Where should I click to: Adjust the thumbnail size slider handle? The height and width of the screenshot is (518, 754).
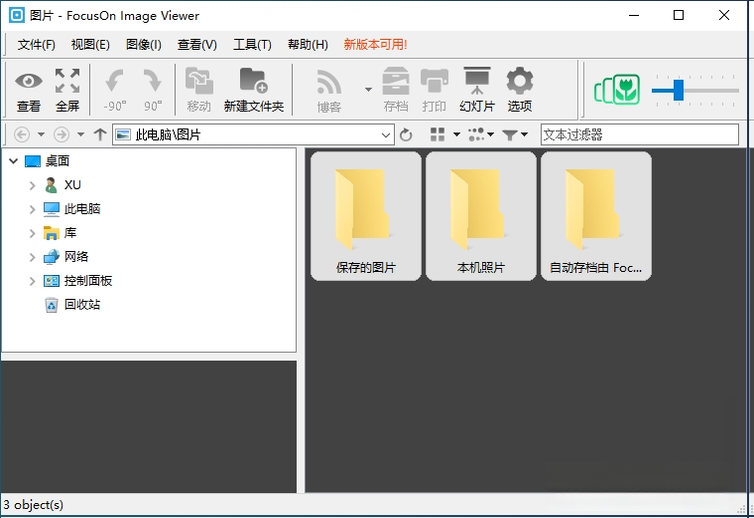679,90
